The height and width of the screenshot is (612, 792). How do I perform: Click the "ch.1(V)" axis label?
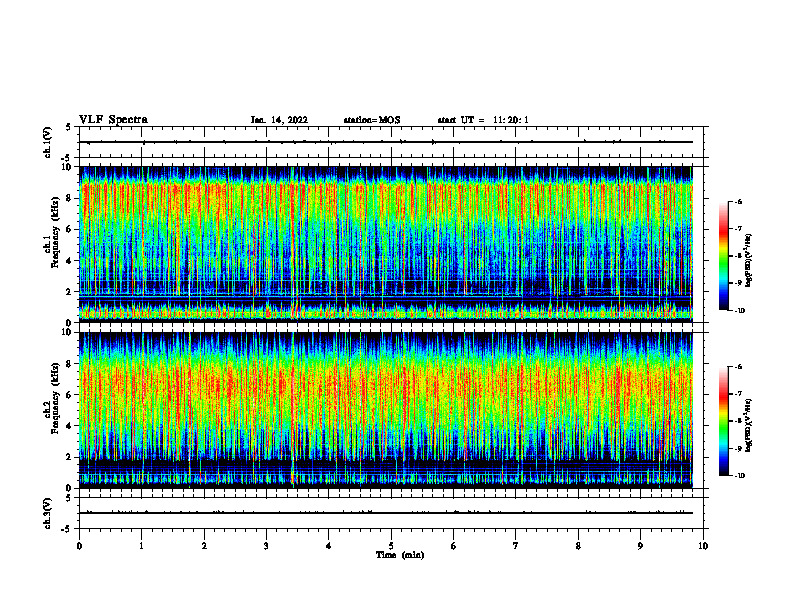pyautogui.click(x=48, y=142)
